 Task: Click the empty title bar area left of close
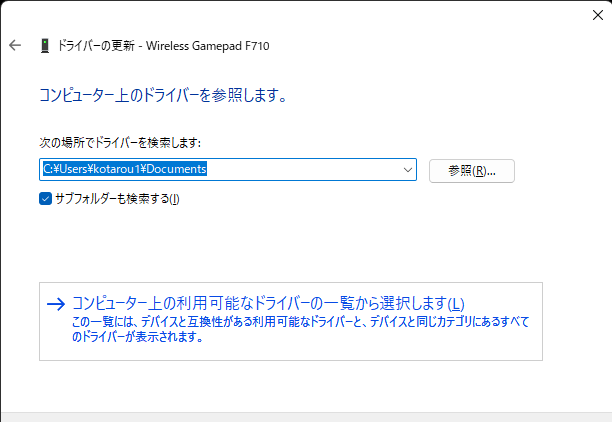click(400, 14)
